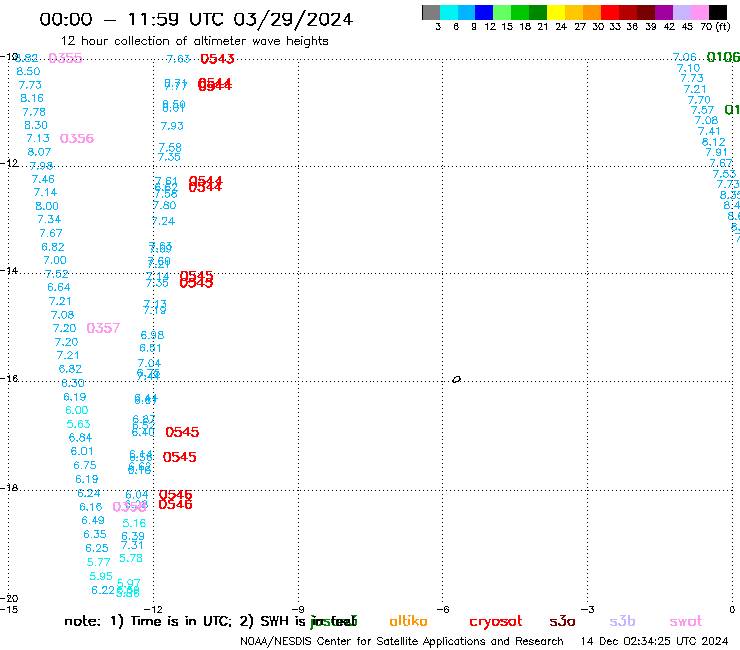
Task: Click the pink pass time '0355'
Action: (65, 58)
